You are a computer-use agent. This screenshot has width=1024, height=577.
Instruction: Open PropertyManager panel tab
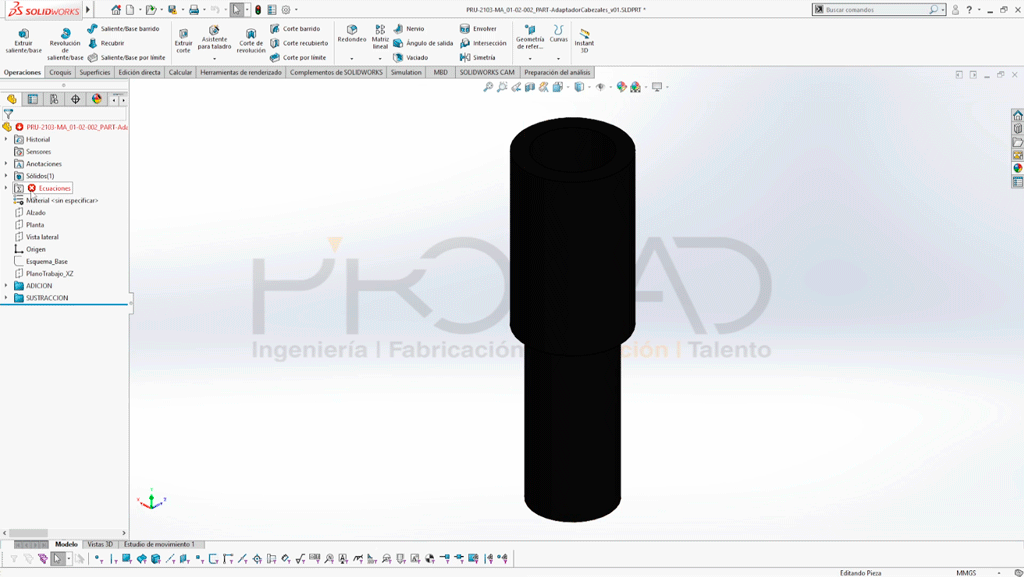point(33,99)
